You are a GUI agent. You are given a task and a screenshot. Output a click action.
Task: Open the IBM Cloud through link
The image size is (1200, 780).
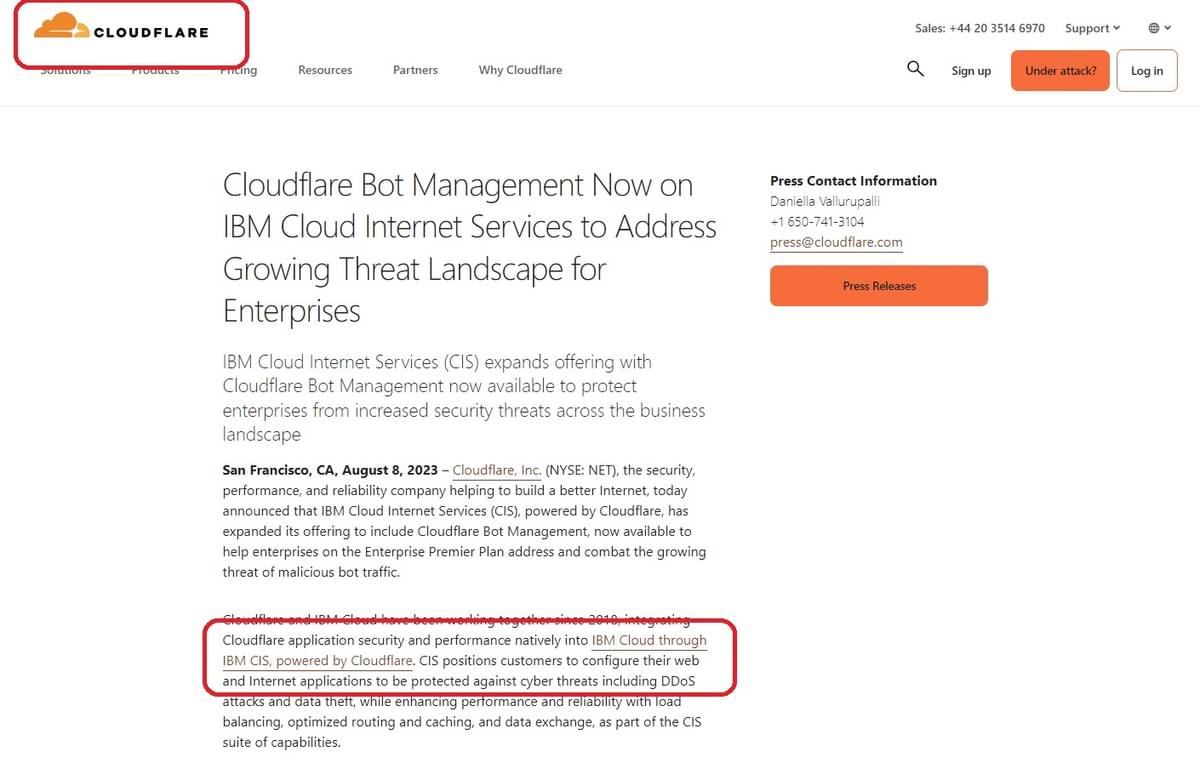tap(649, 640)
